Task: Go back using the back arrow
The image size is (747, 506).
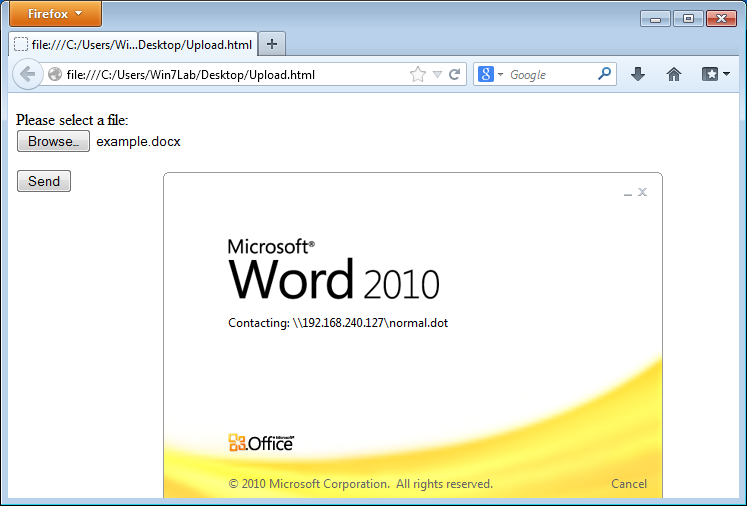Action: [27, 74]
